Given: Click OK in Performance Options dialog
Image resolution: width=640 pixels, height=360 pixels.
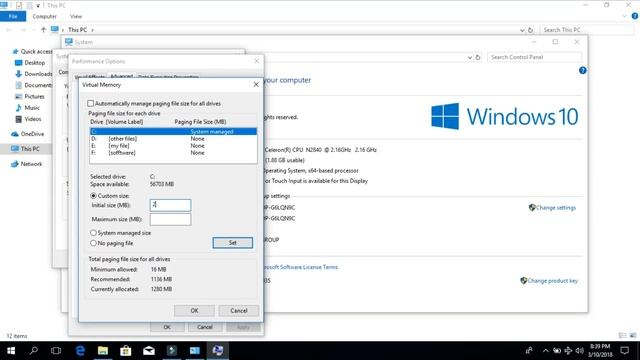Looking at the screenshot, I should [x=167, y=327].
